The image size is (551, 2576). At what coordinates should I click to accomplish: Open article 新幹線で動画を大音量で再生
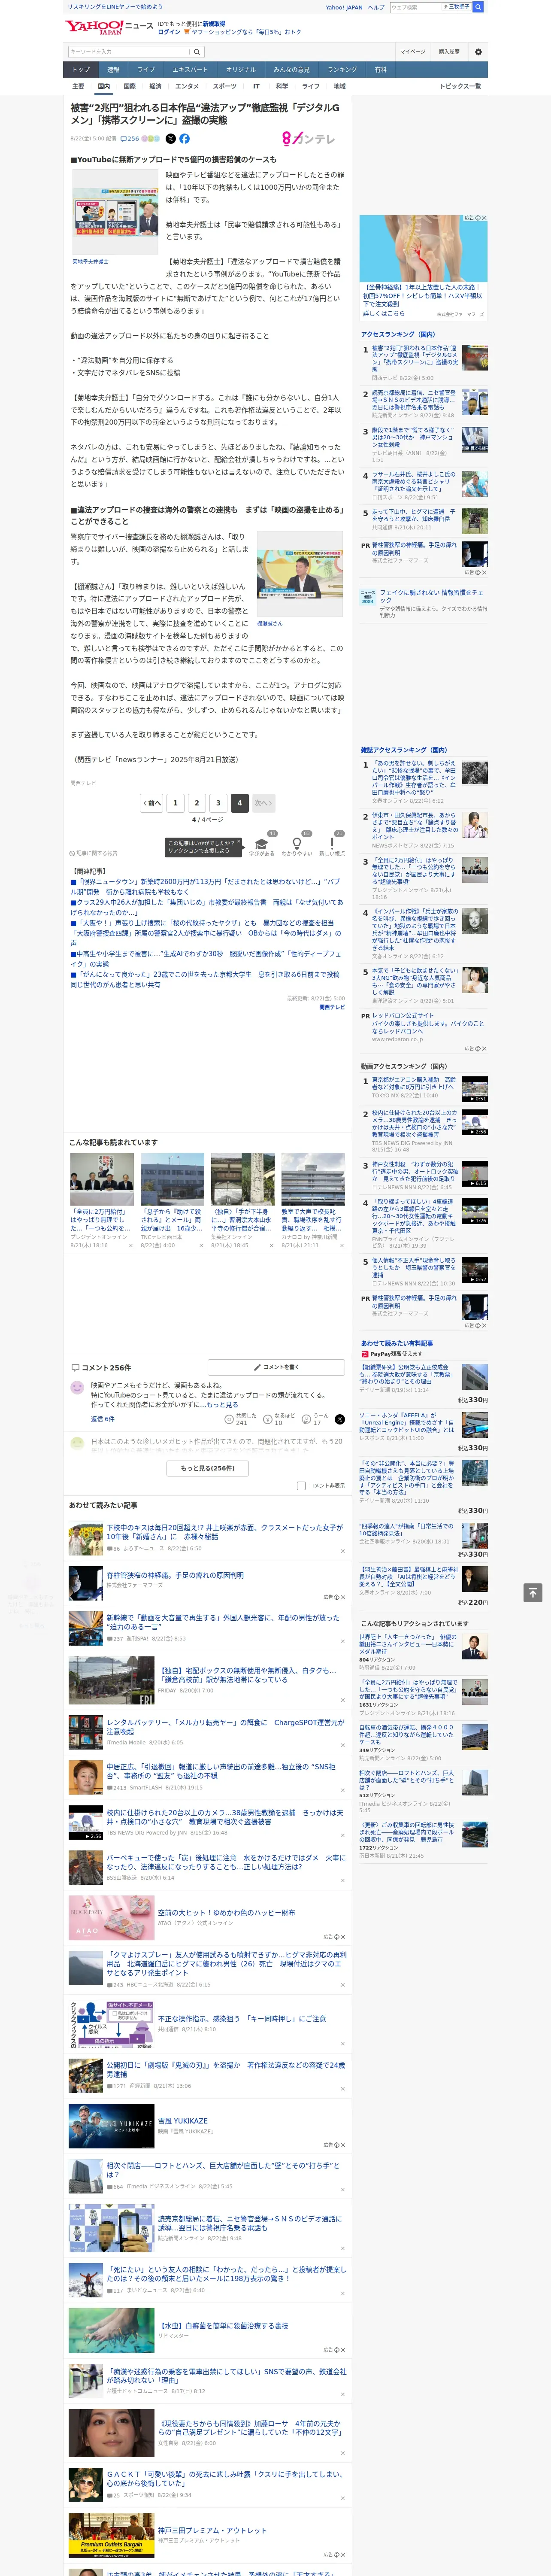(223, 1621)
